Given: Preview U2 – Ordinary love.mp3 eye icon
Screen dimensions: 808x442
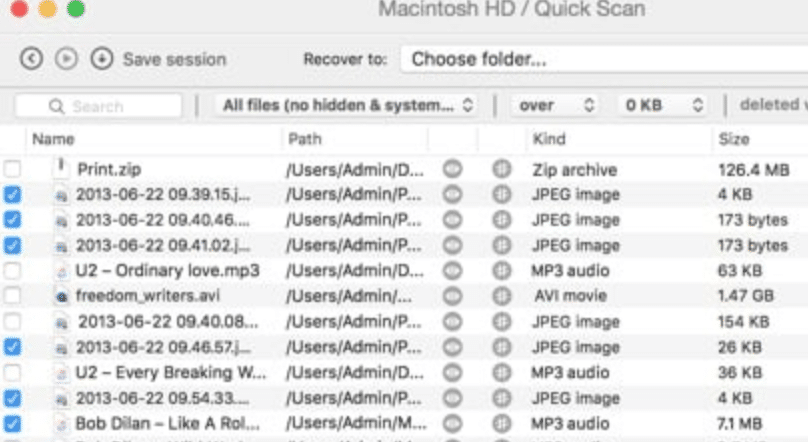Looking at the screenshot, I should (452, 270).
